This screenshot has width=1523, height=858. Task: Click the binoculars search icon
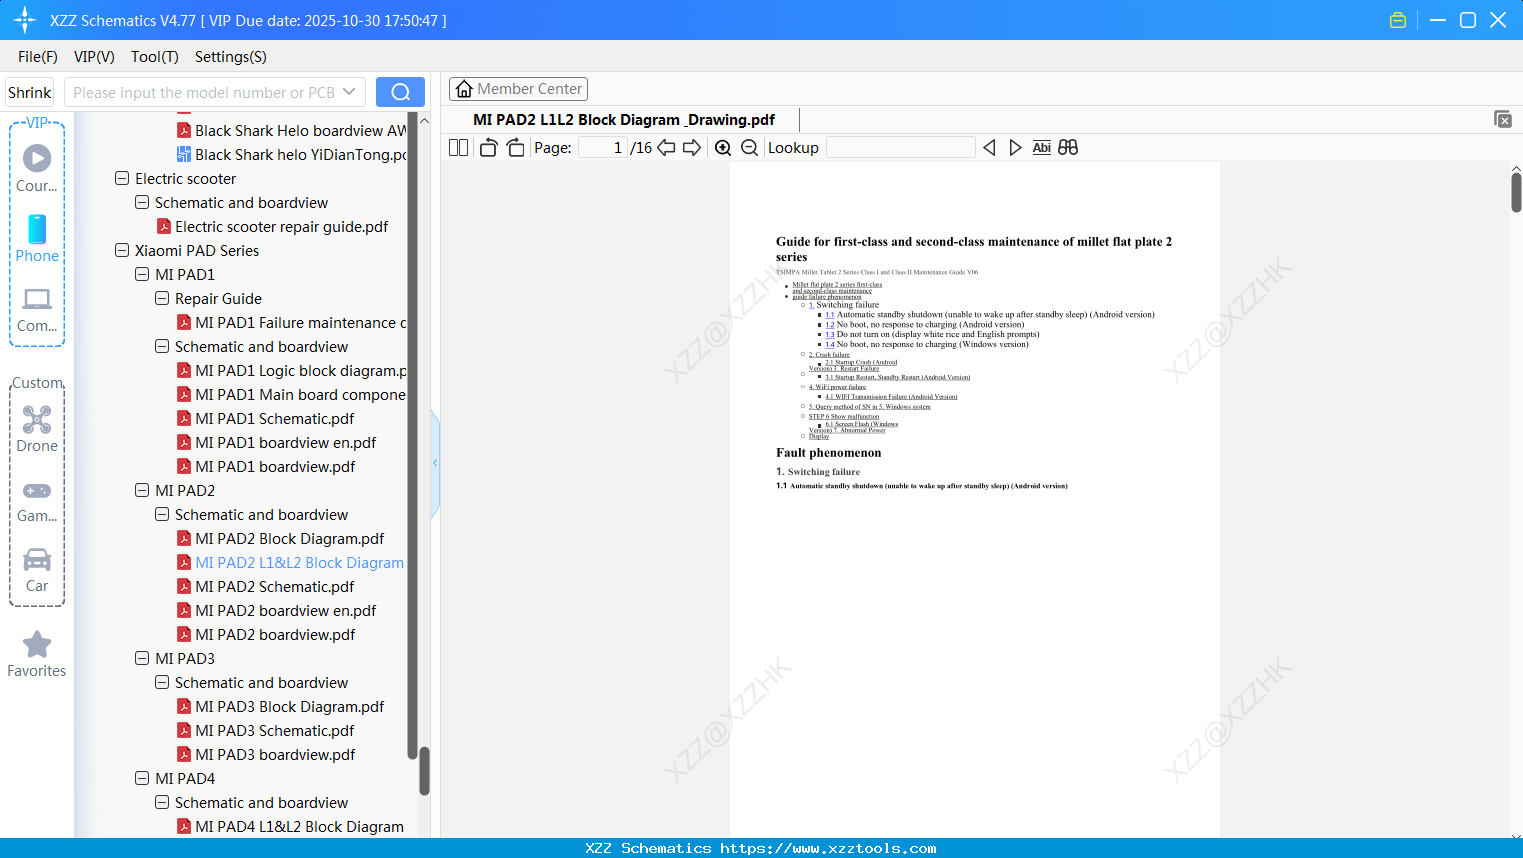point(1068,148)
